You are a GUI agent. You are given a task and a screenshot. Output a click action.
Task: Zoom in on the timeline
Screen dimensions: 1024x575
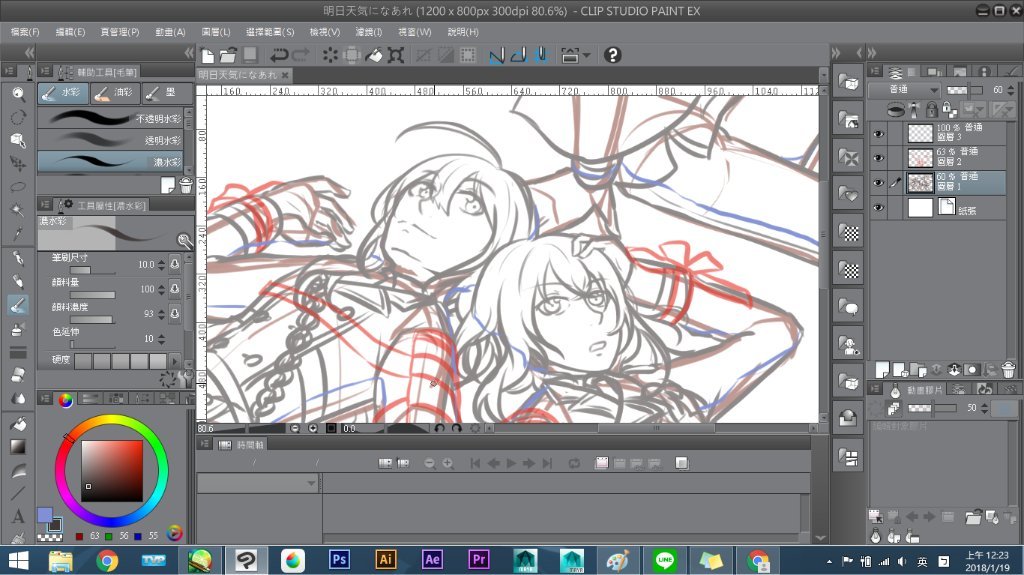pos(448,463)
